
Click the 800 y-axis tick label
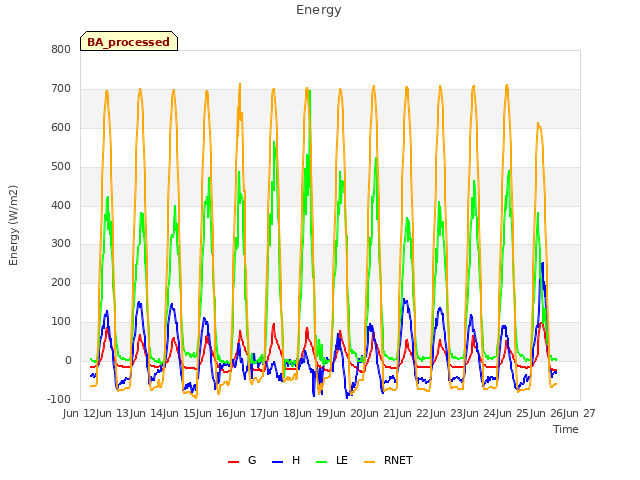tap(61, 49)
